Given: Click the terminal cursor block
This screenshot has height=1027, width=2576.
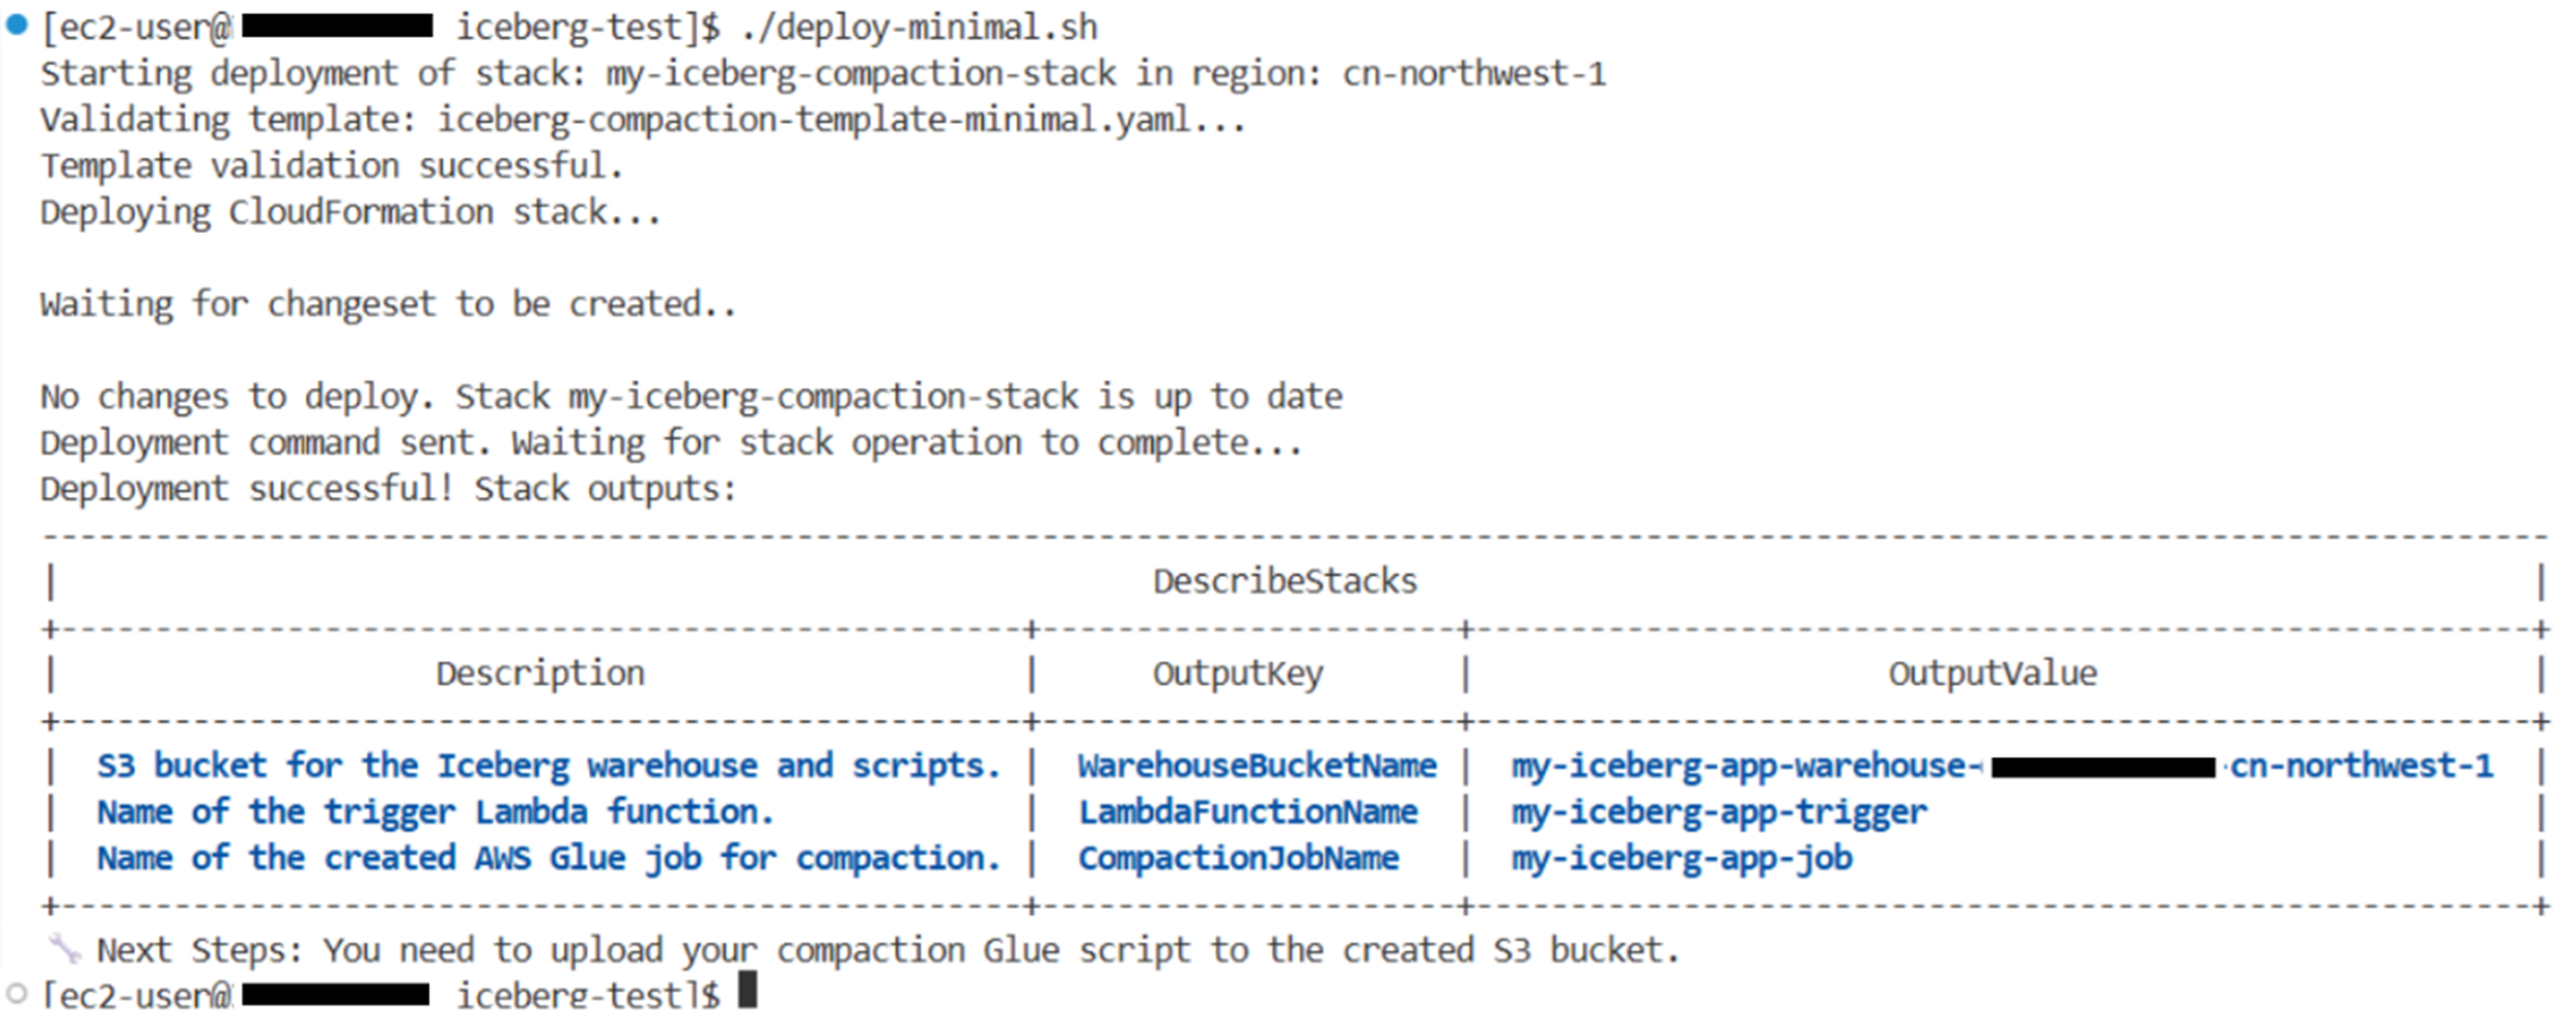Looking at the screenshot, I should pyautogui.click(x=747, y=991).
